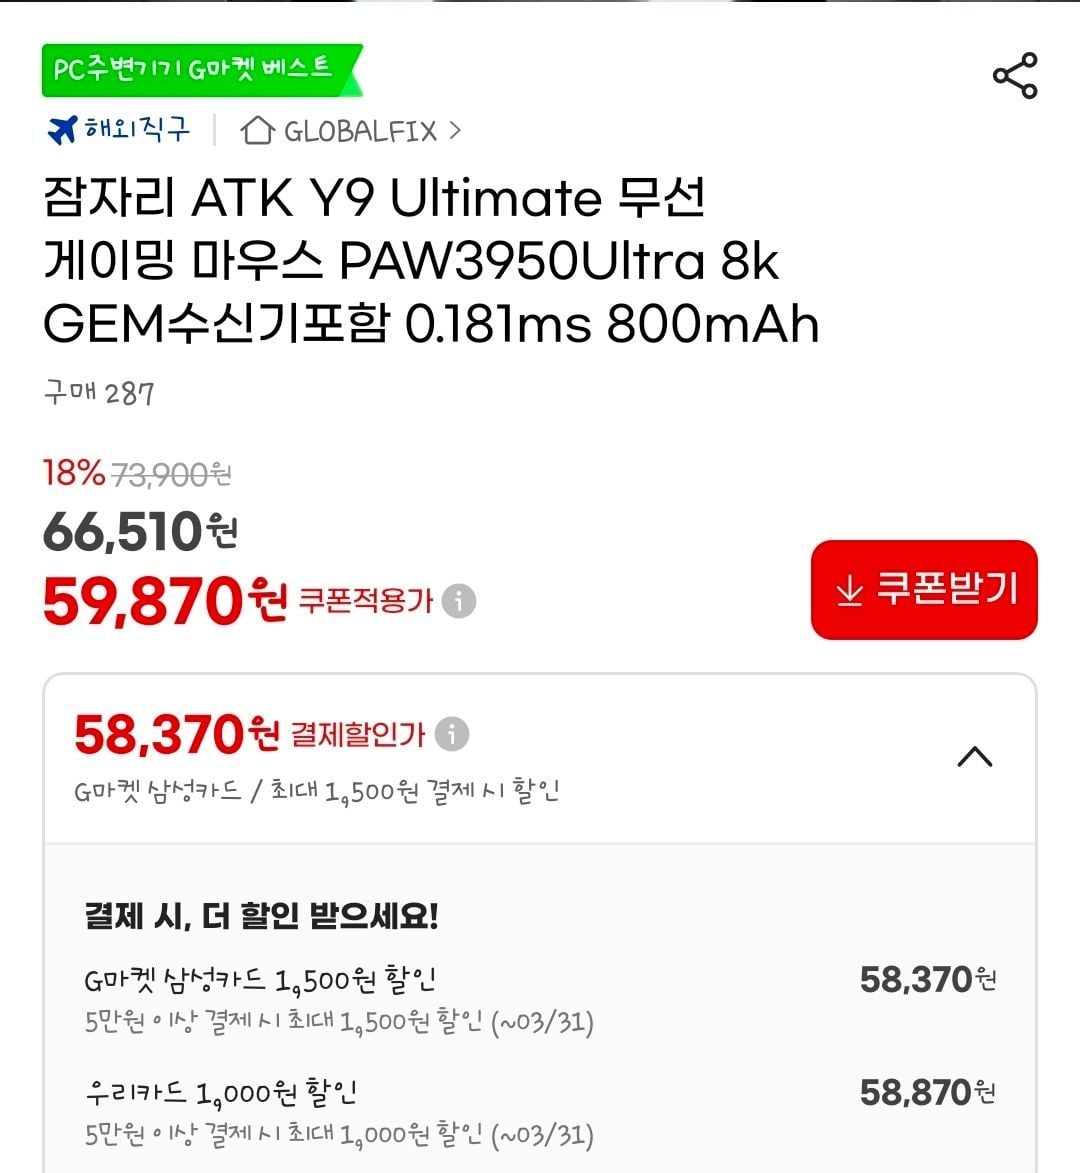Tap the 59,870원 coupon-applied price
1080x1173 pixels.
[165, 601]
